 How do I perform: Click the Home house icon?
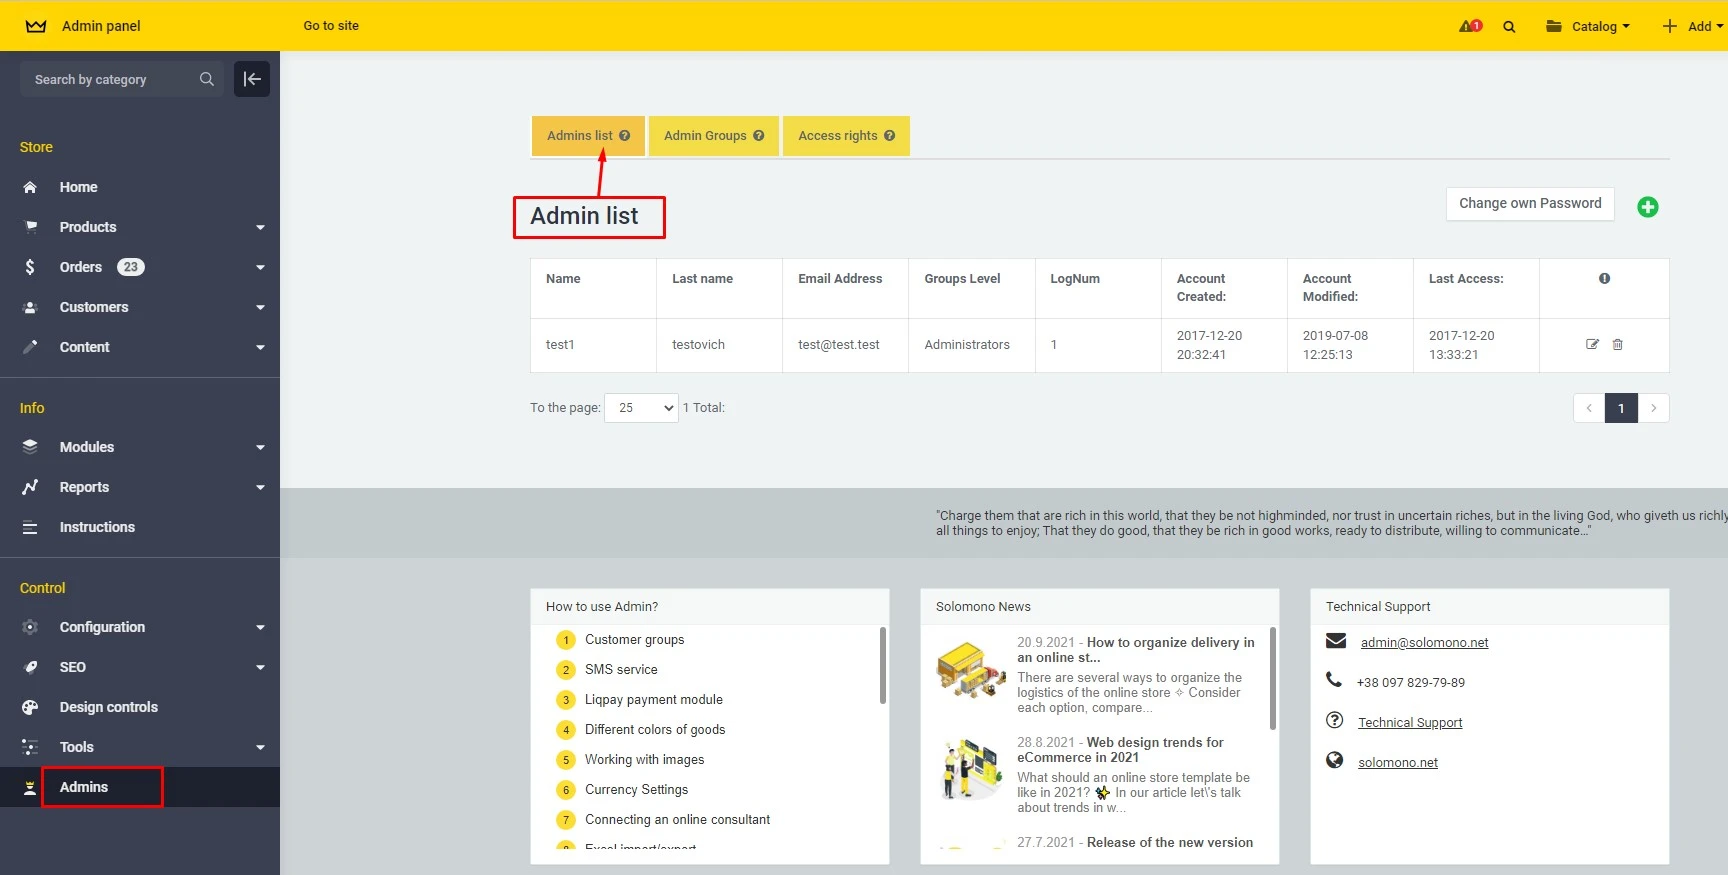click(x=30, y=187)
